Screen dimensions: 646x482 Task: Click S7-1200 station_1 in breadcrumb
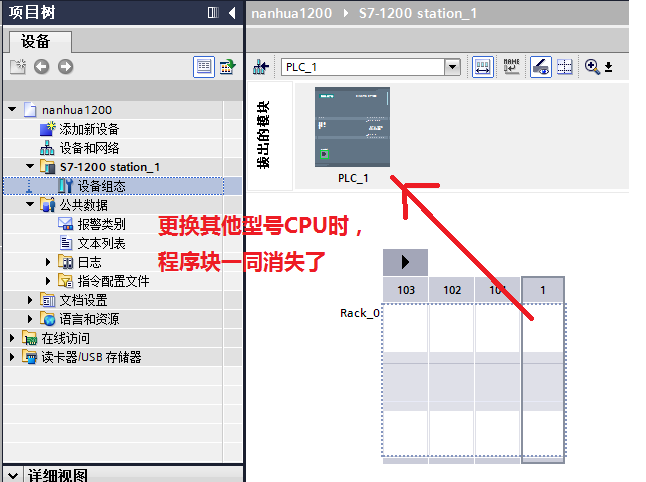coord(418,14)
